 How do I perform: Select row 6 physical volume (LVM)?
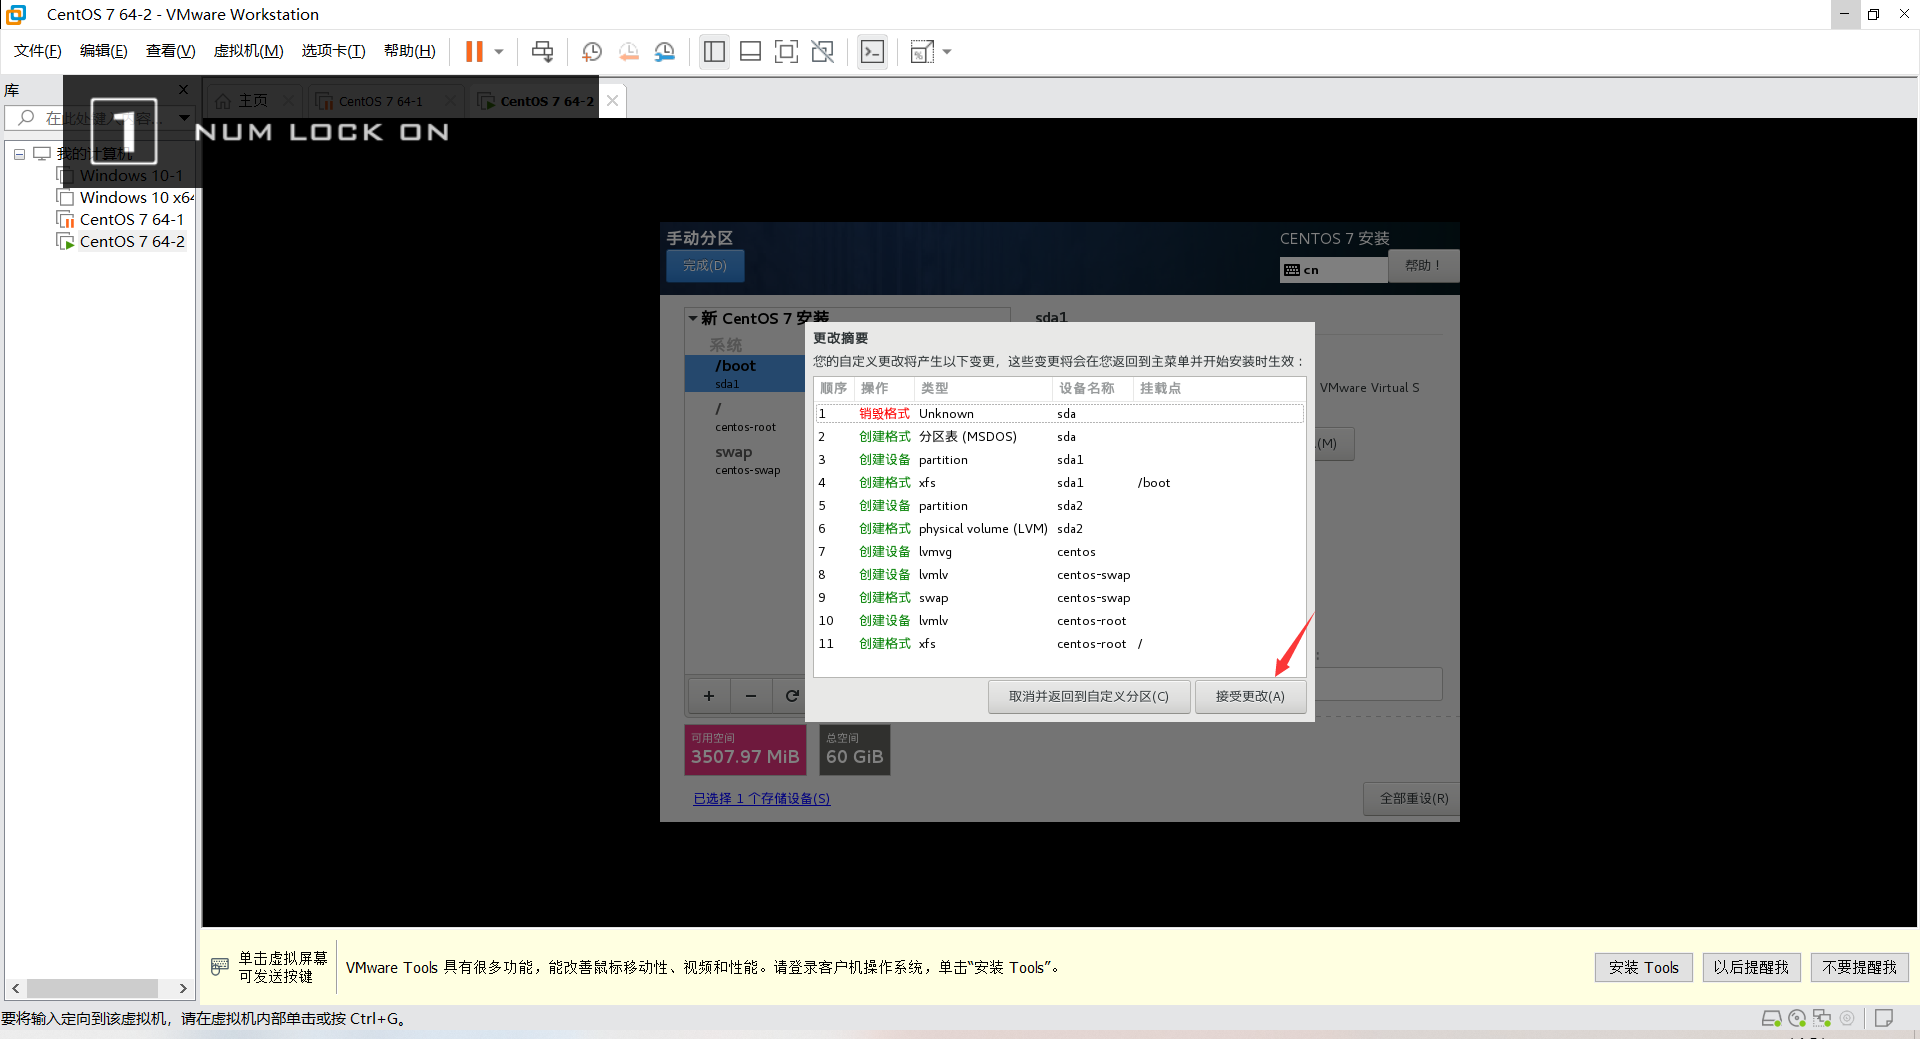(1059, 529)
